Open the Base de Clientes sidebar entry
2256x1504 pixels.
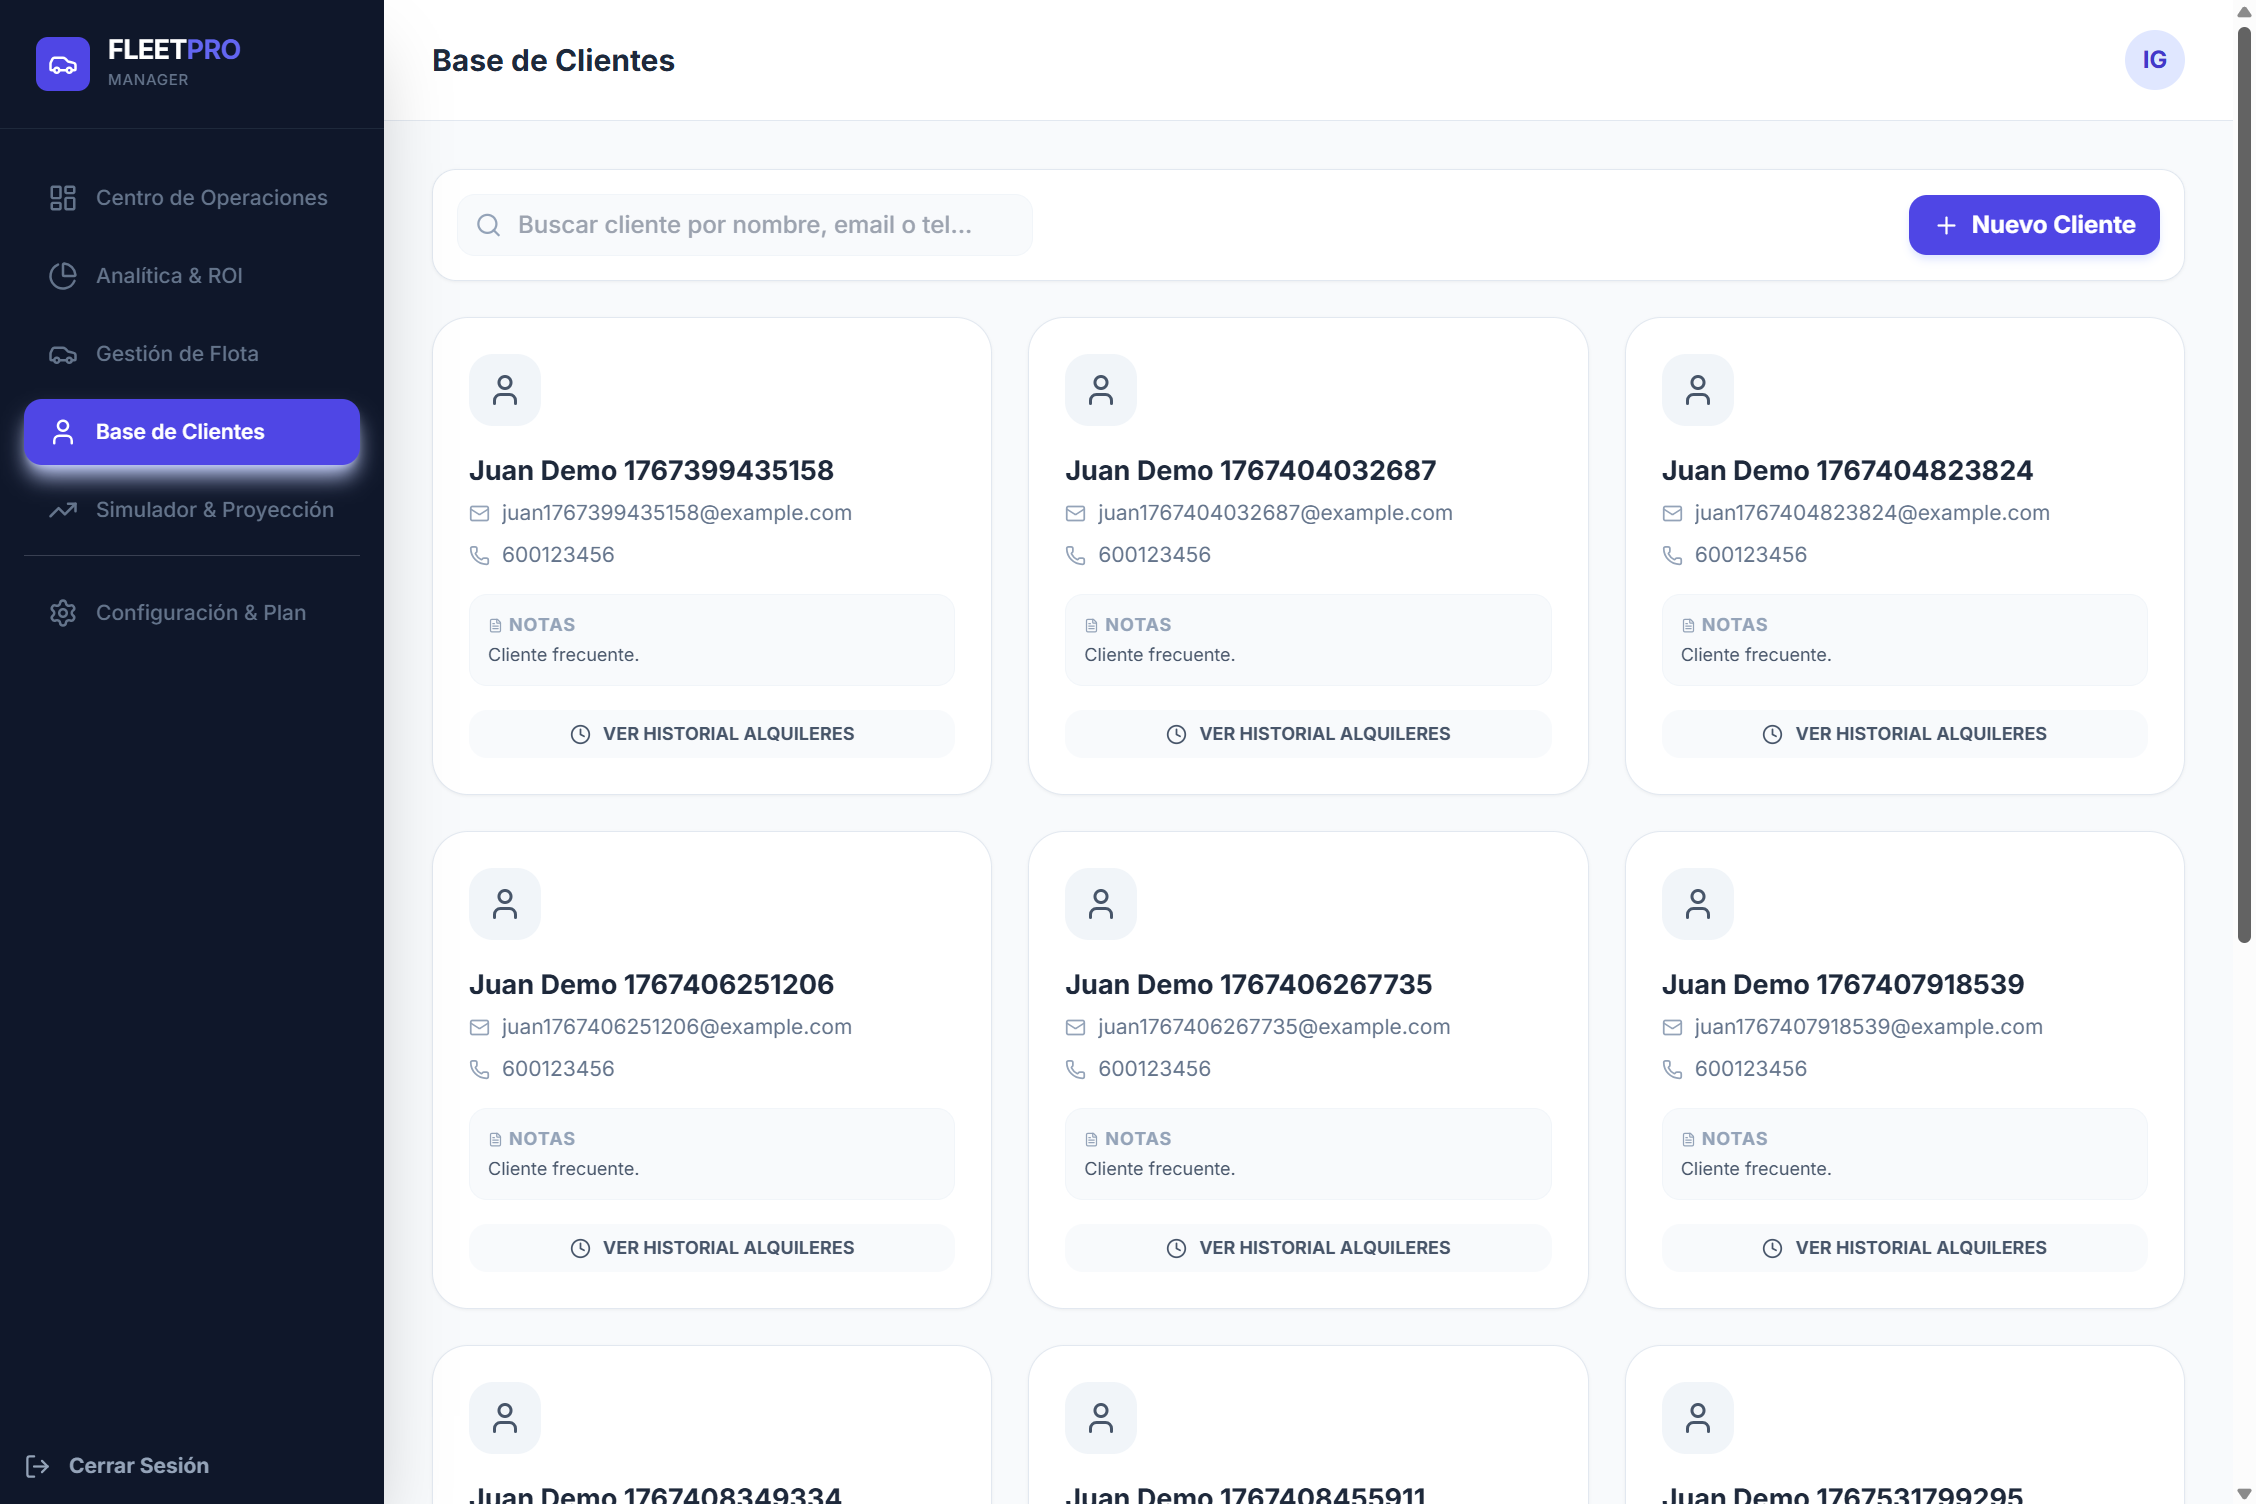point(180,431)
